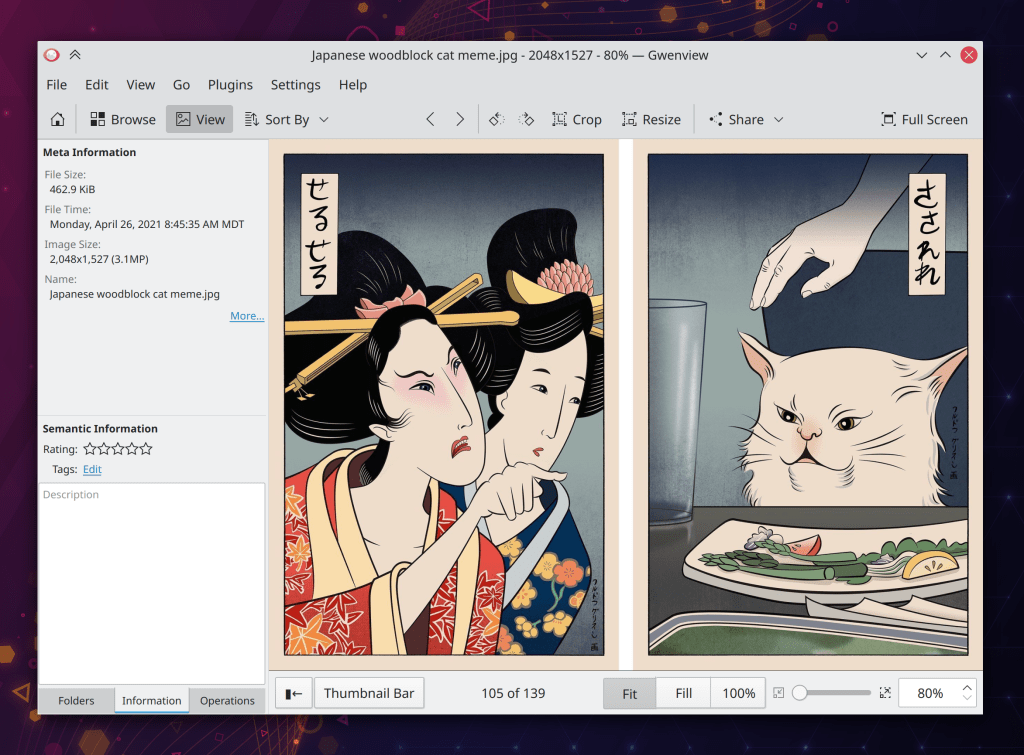Switch to the Operations tab
The image size is (1024, 755).
(x=227, y=700)
